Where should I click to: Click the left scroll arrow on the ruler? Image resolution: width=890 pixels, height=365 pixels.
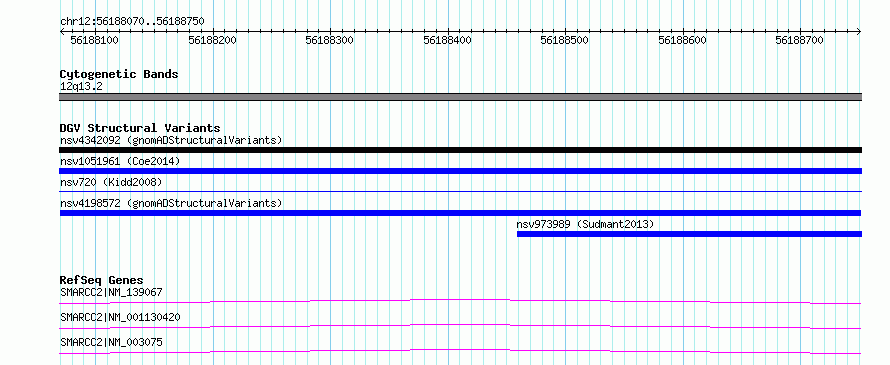62,32
